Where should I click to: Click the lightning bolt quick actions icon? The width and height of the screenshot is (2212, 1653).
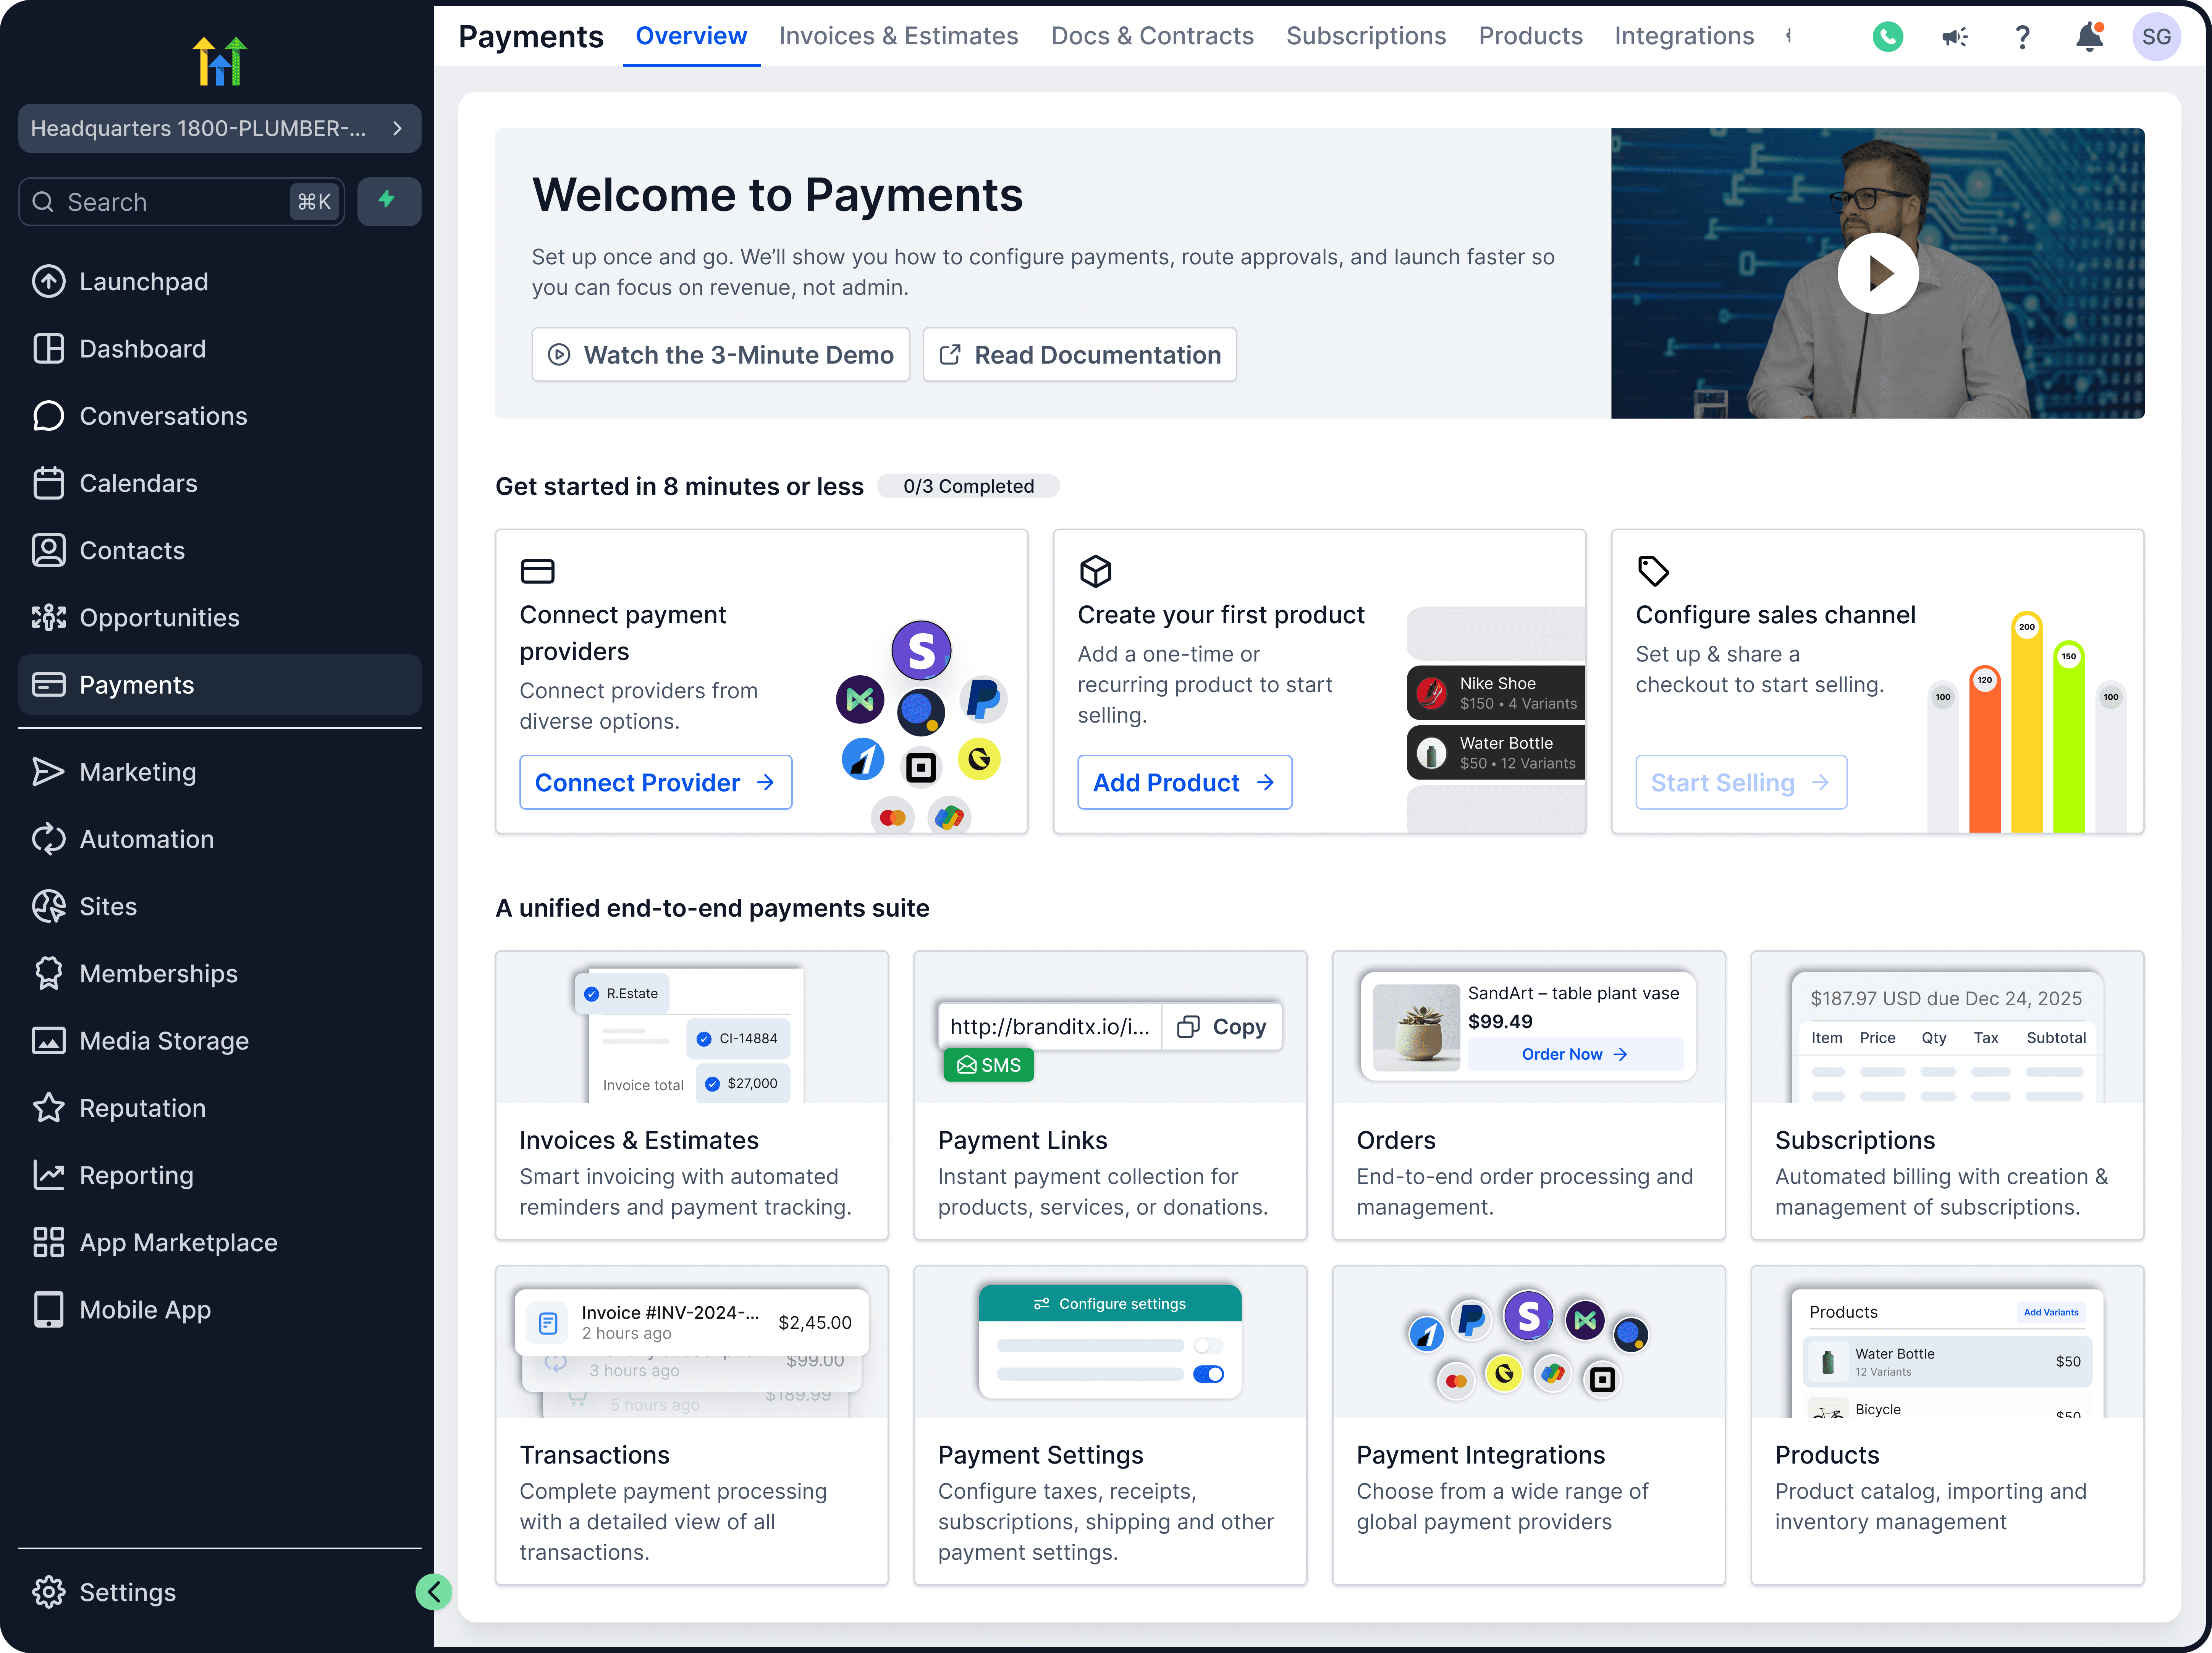coord(388,201)
